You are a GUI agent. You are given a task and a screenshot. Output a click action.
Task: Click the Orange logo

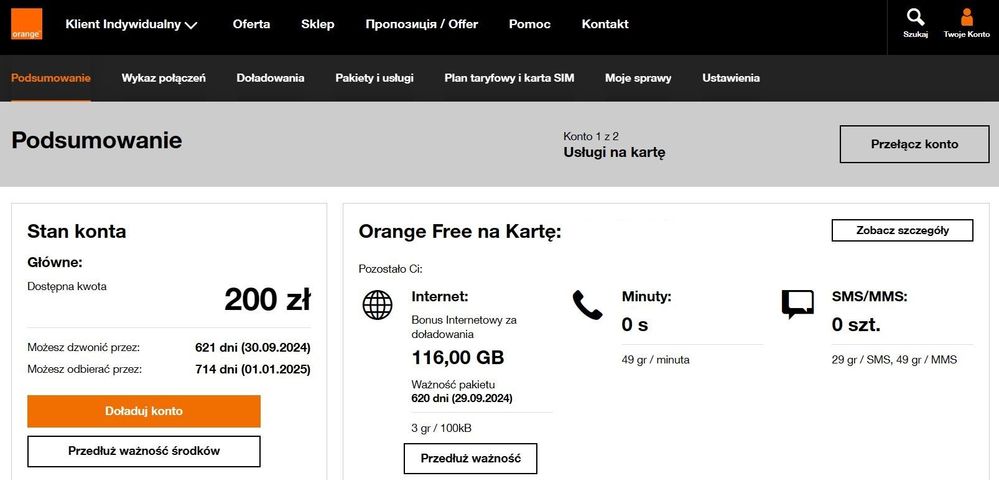(x=26, y=24)
